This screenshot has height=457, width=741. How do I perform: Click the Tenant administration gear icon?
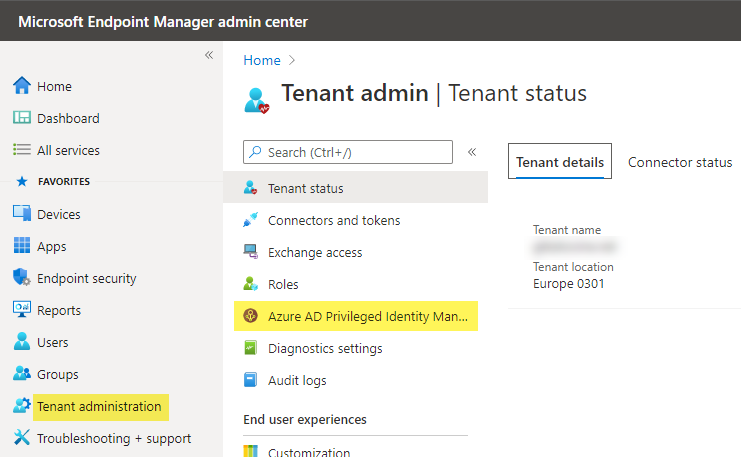coord(22,405)
